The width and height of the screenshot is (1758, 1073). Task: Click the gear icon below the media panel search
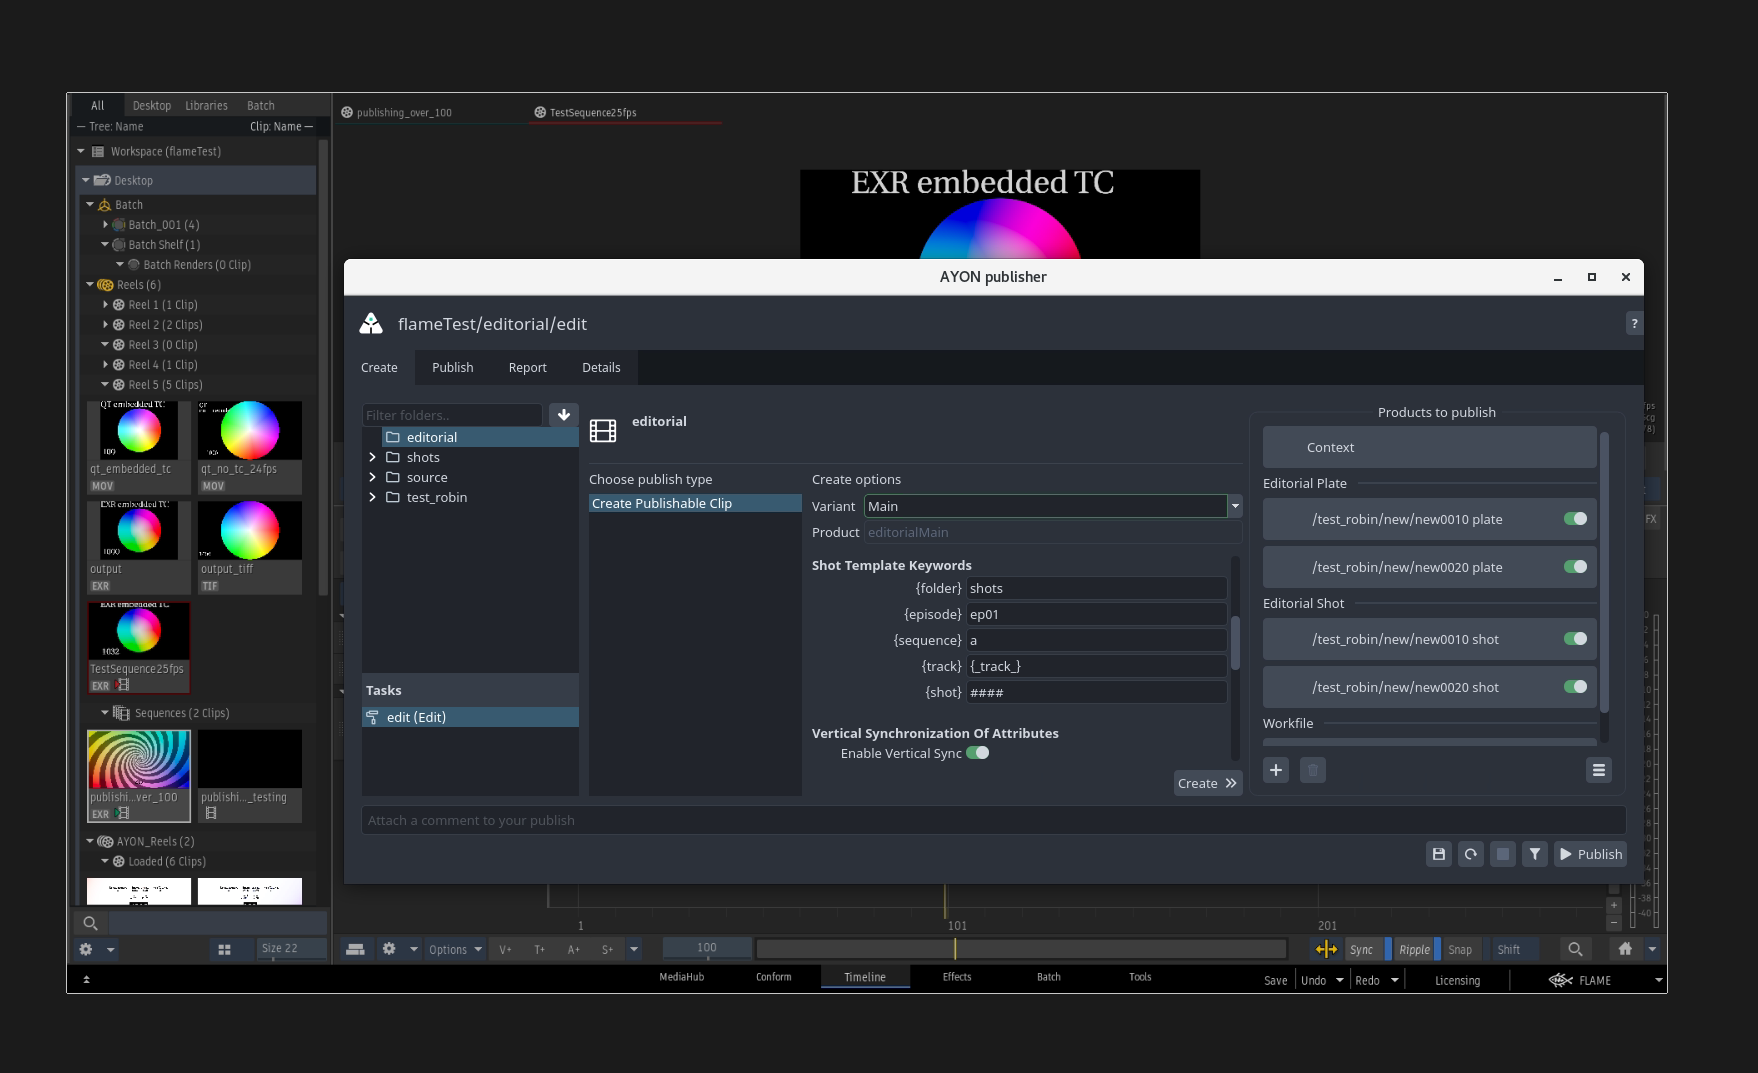[x=86, y=949]
